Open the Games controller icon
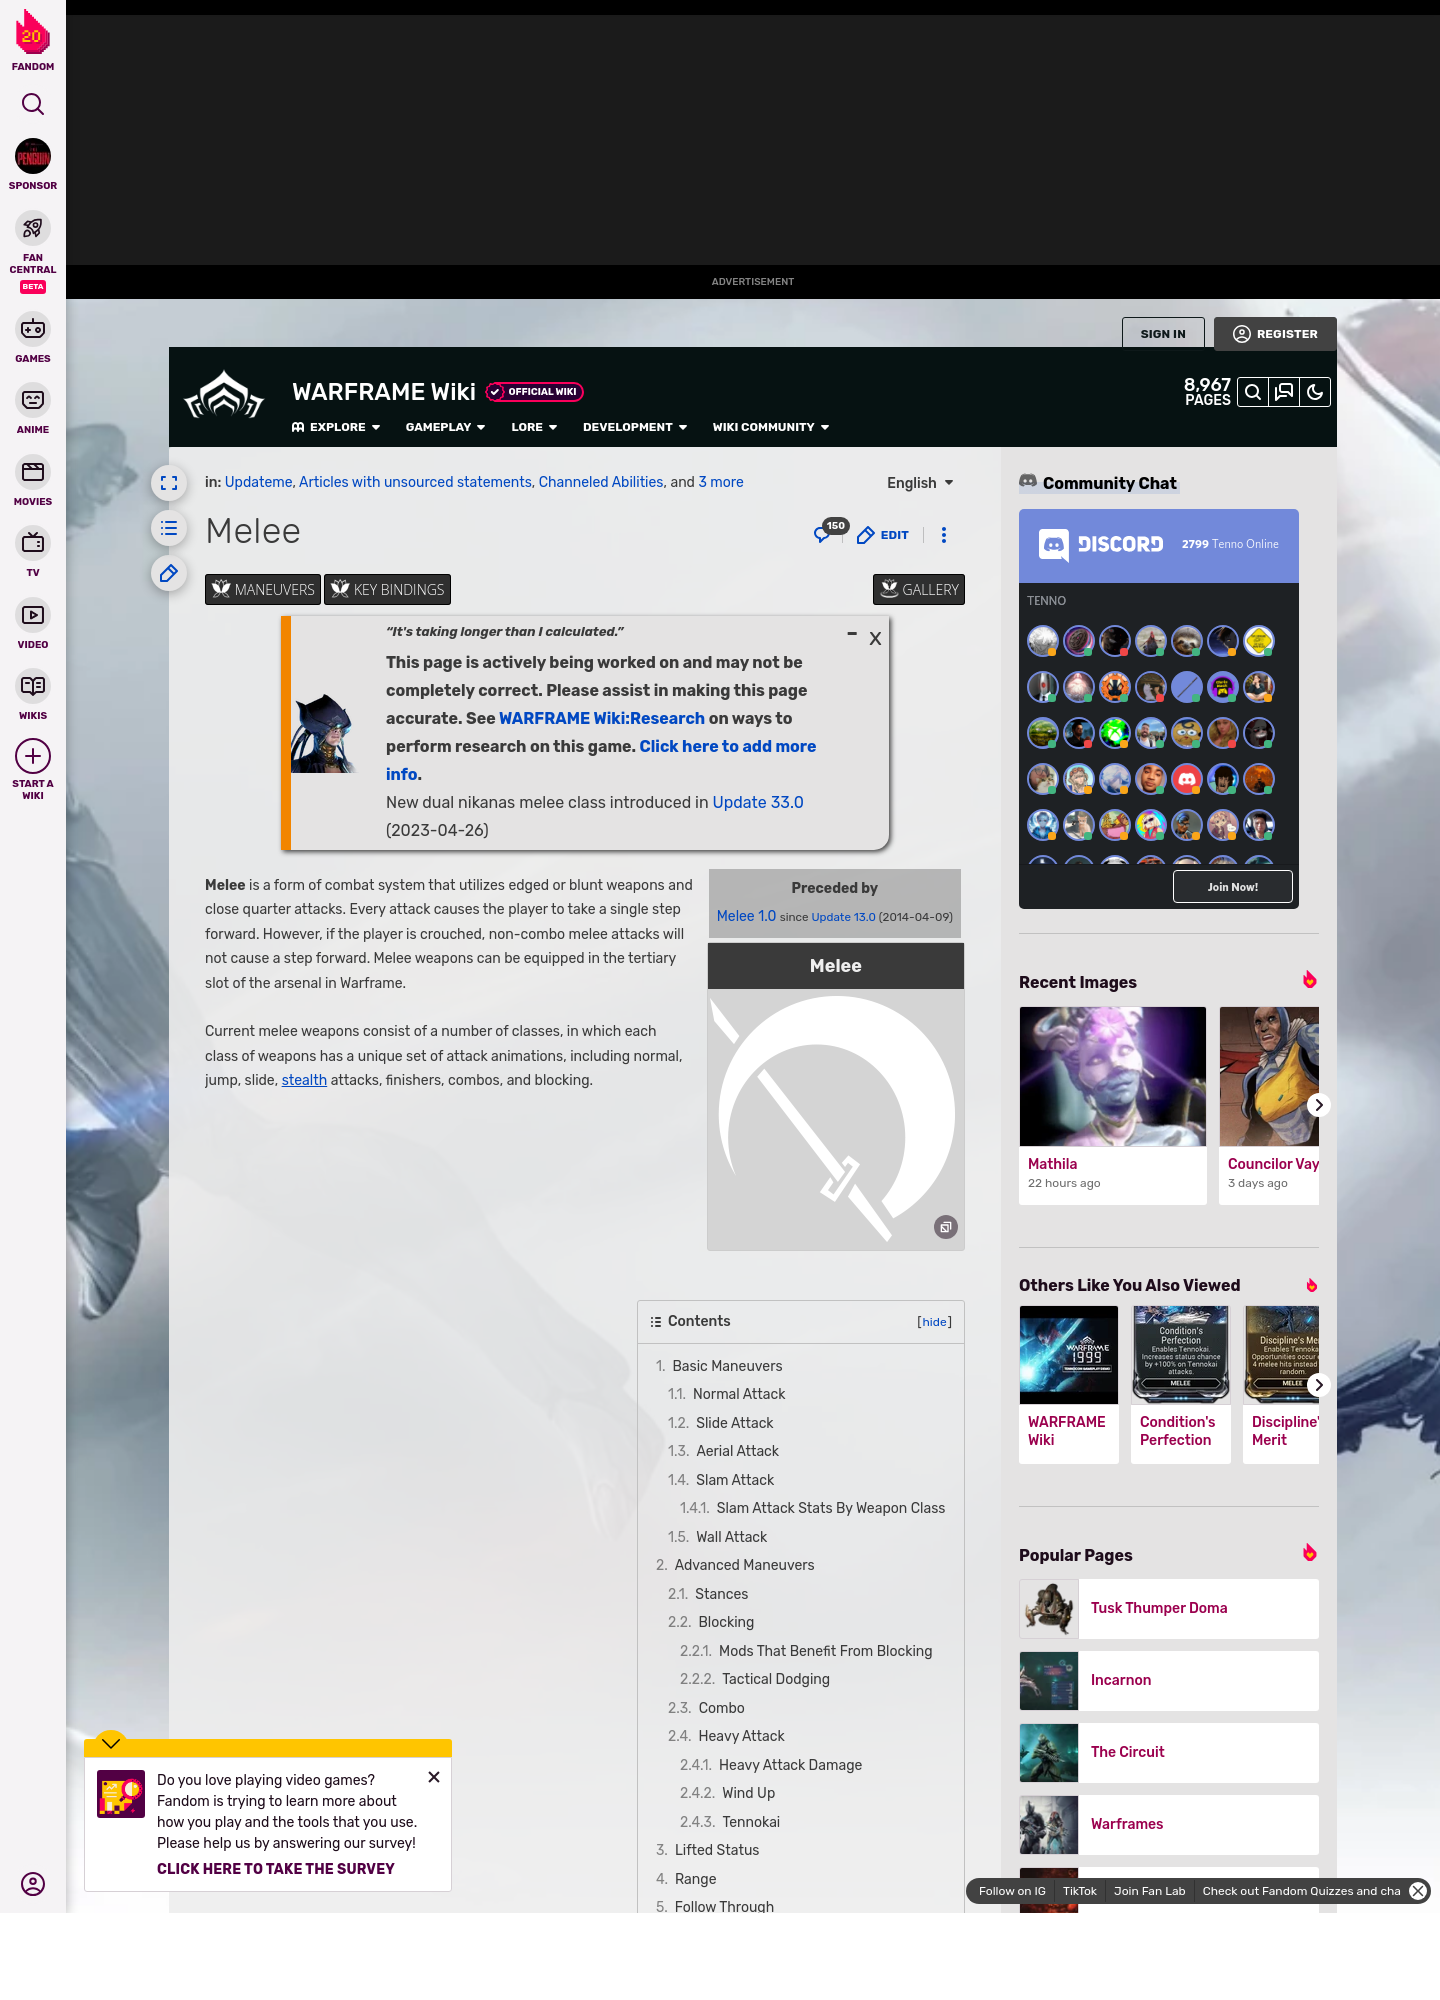The width and height of the screenshot is (1440, 2000). tap(33, 329)
